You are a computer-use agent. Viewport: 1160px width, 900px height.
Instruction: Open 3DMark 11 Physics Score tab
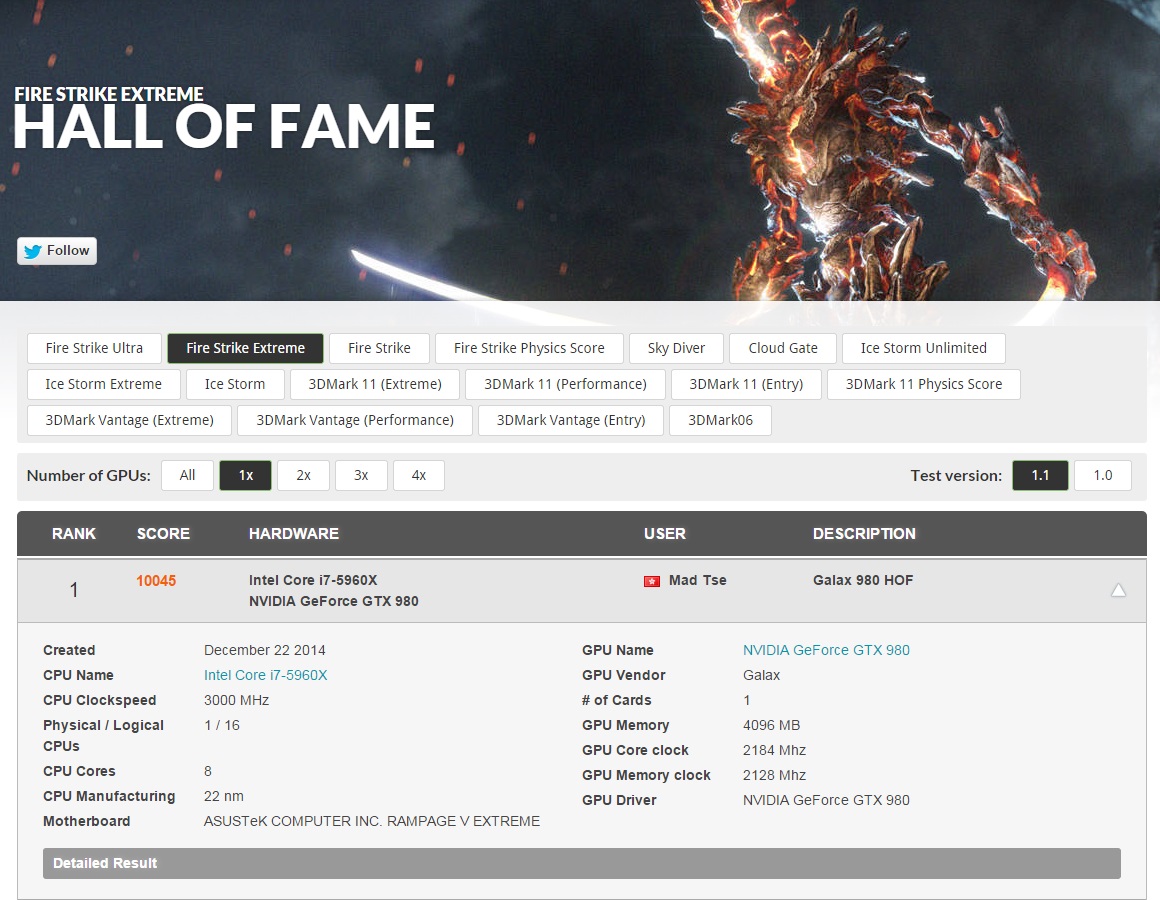[924, 385]
